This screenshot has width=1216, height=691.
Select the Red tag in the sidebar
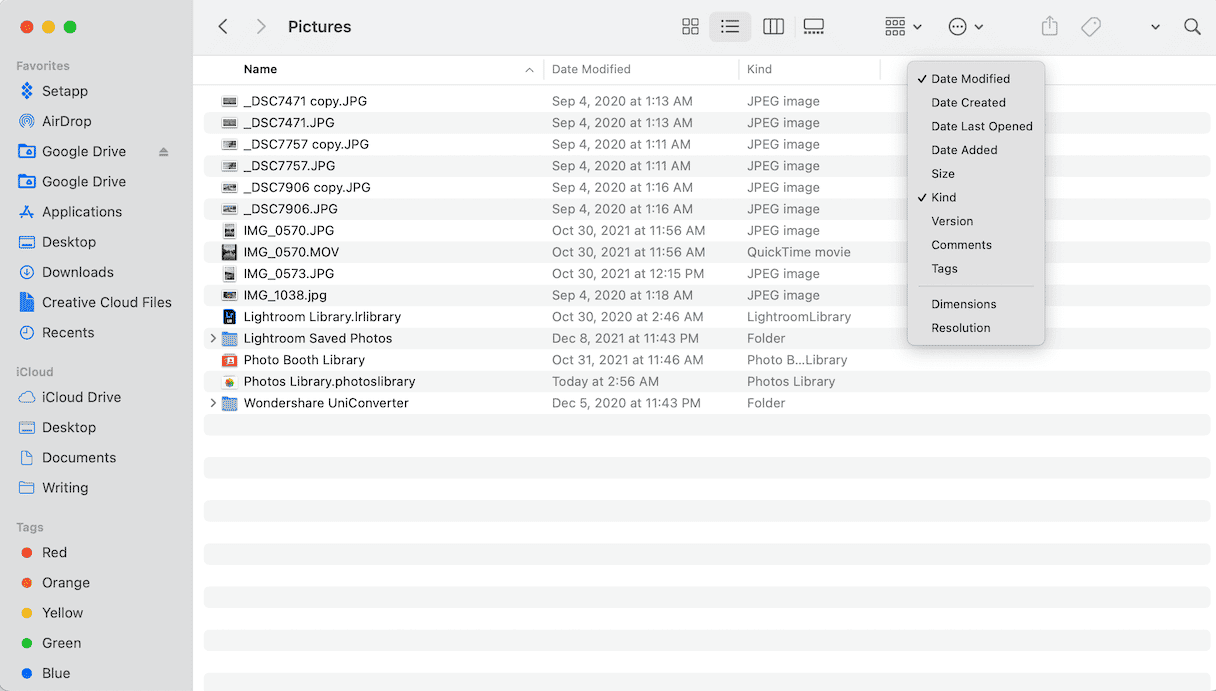(x=54, y=552)
